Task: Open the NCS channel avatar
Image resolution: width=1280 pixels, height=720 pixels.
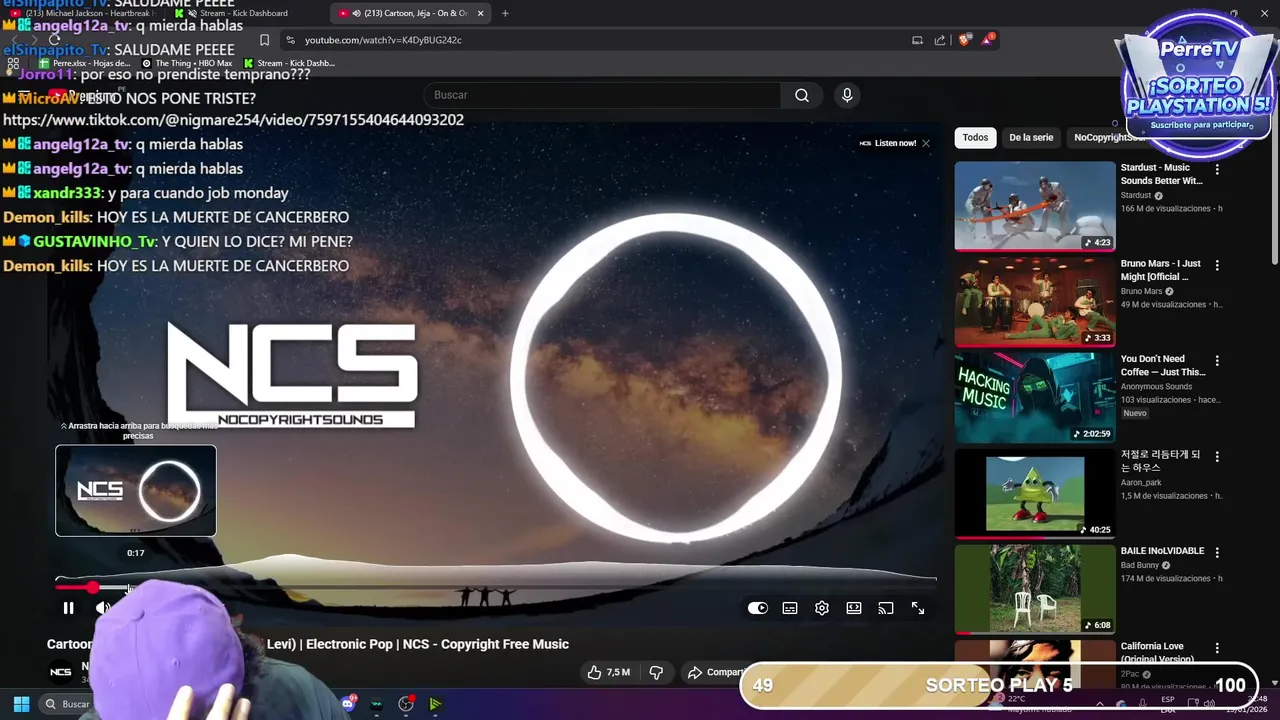Action: (x=61, y=672)
